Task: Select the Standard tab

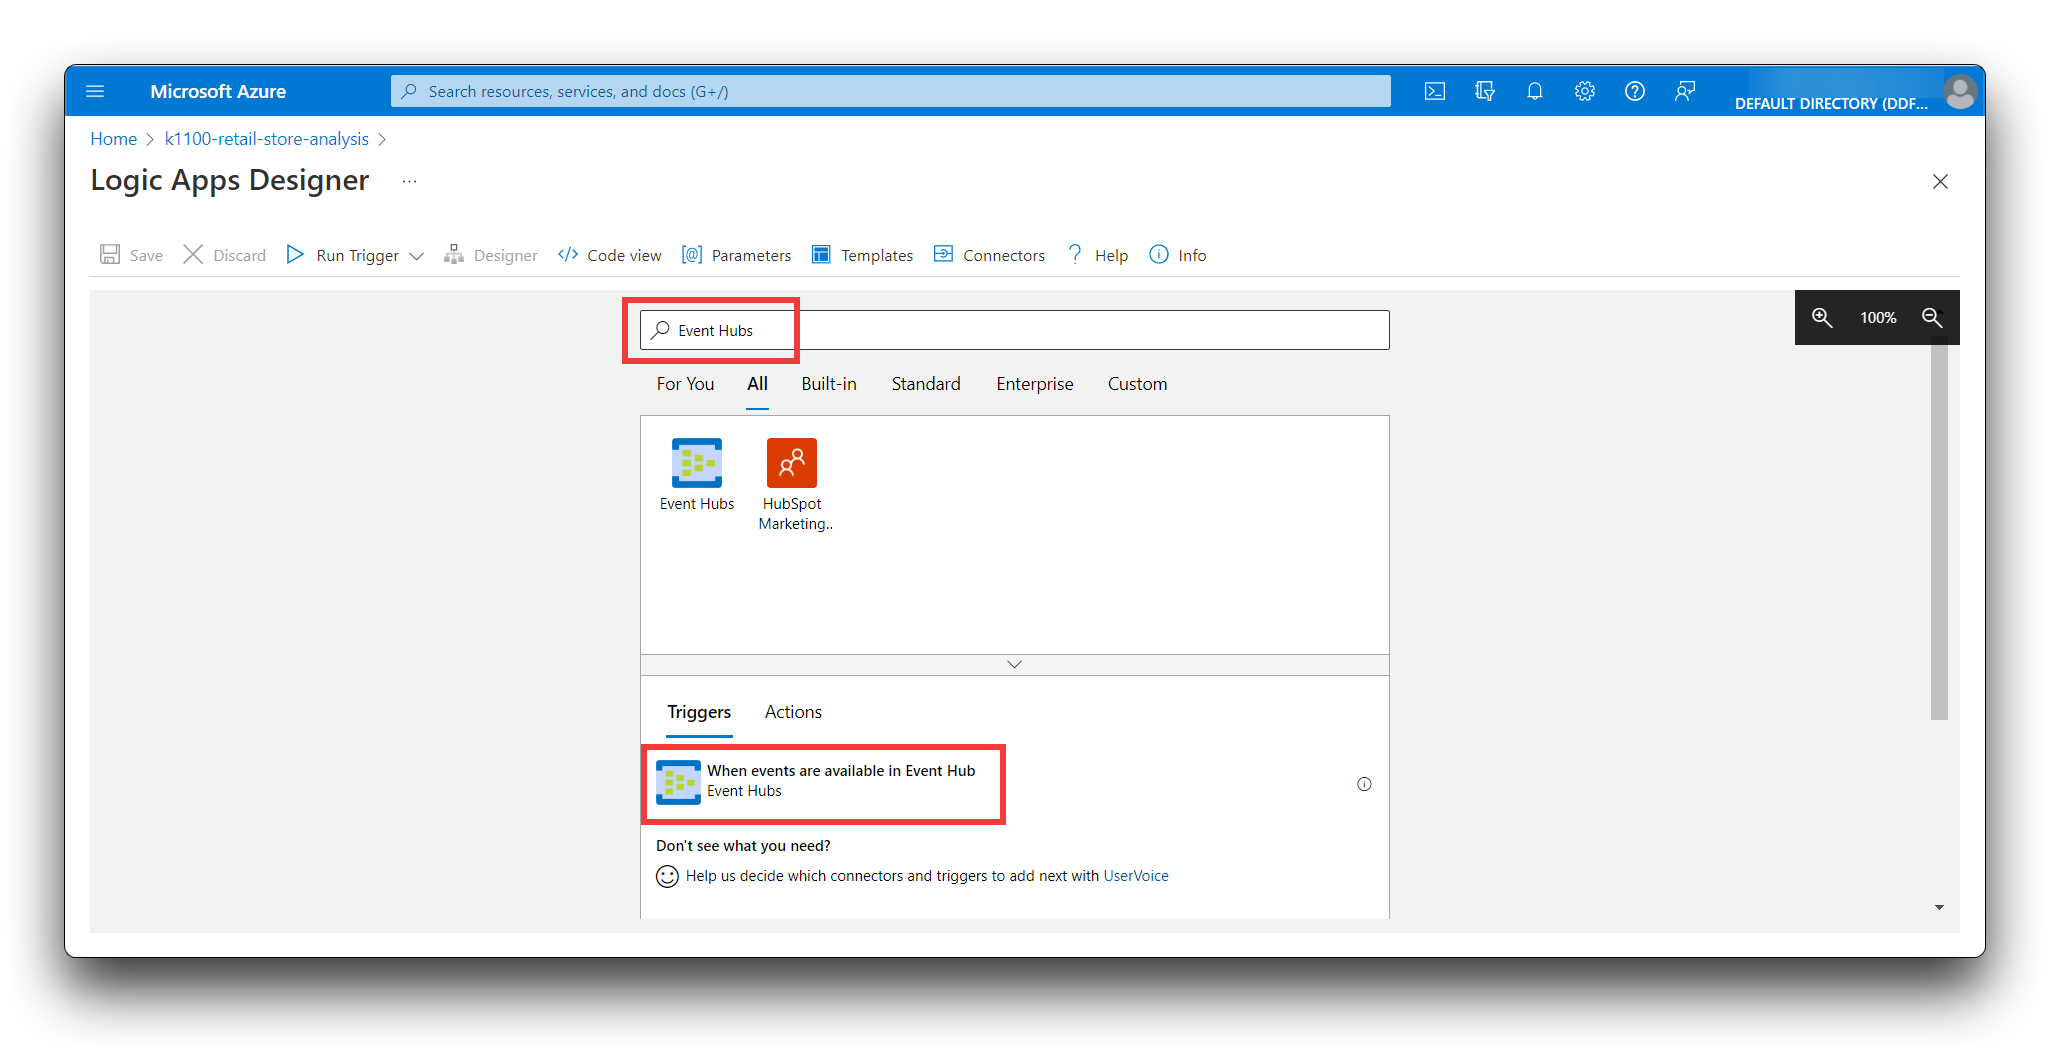Action: click(926, 384)
